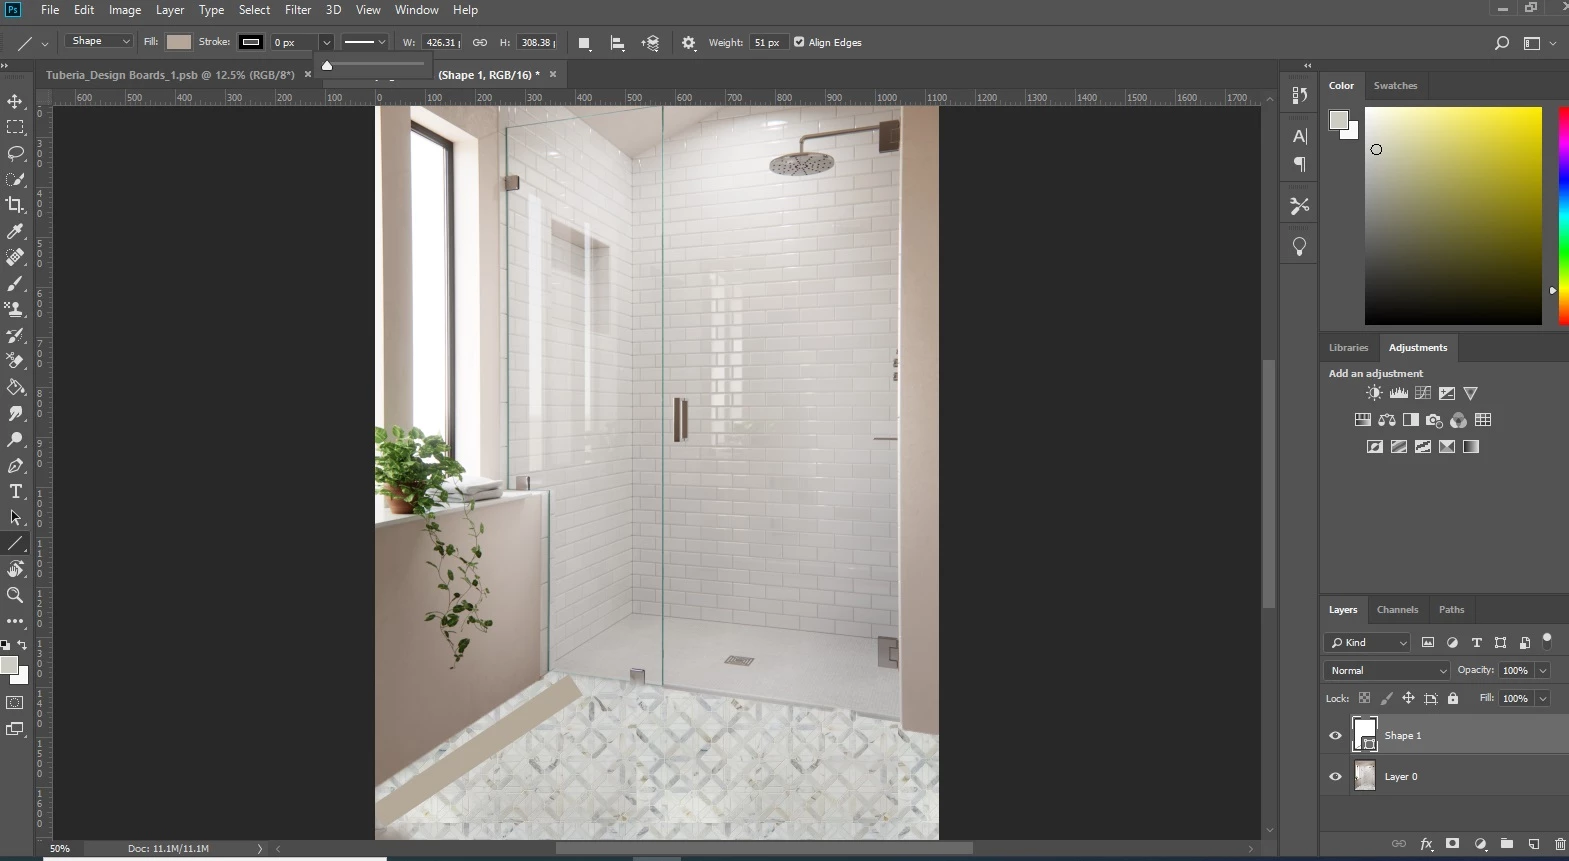This screenshot has width=1569, height=861.
Task: Select the Zoom tool
Action: [15, 595]
